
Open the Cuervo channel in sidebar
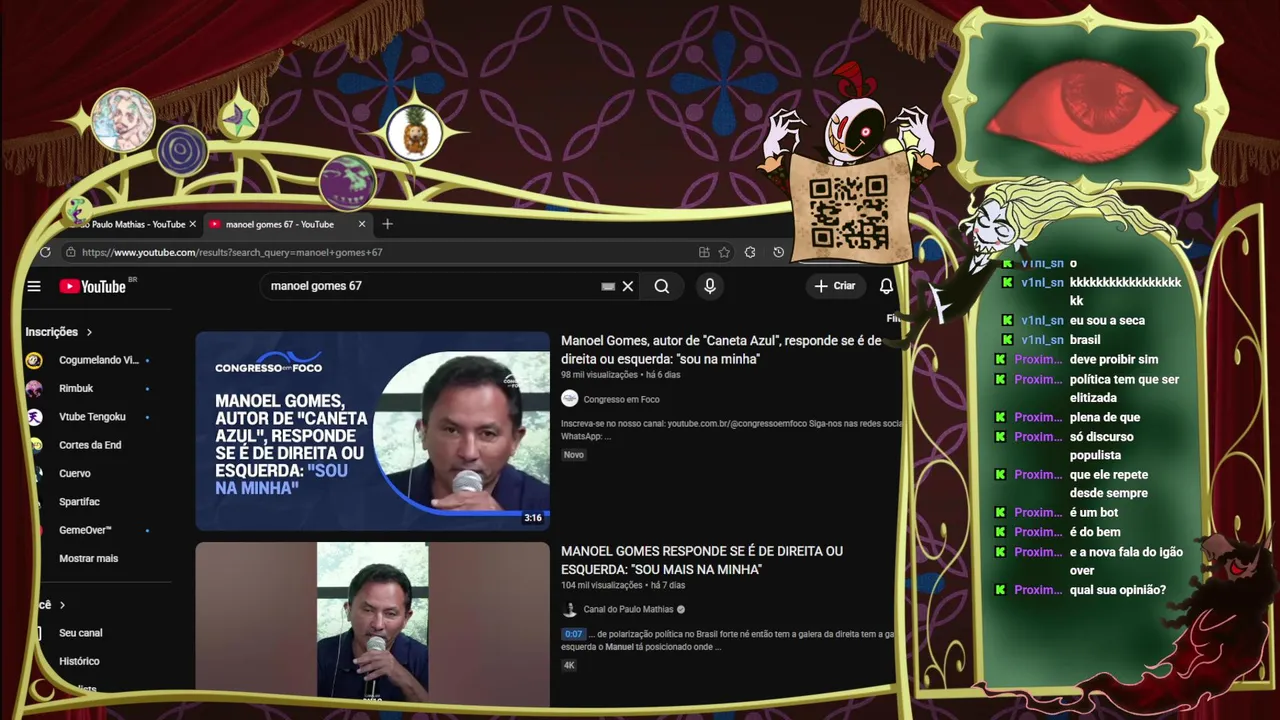point(75,473)
